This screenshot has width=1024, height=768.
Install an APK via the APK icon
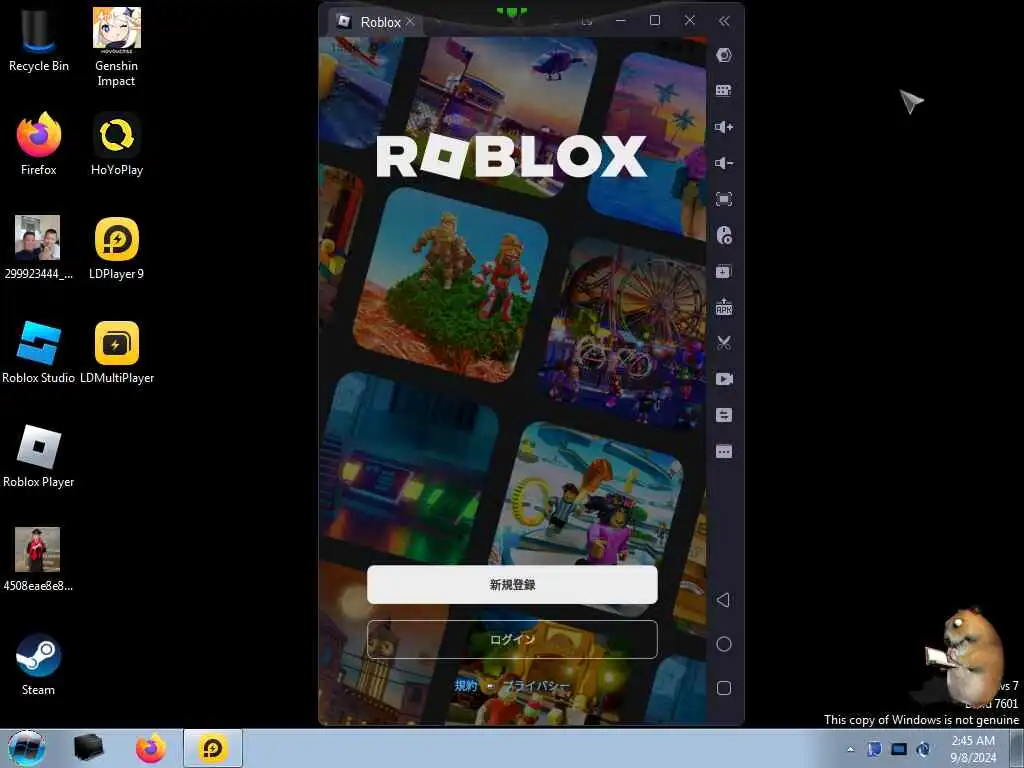(724, 307)
